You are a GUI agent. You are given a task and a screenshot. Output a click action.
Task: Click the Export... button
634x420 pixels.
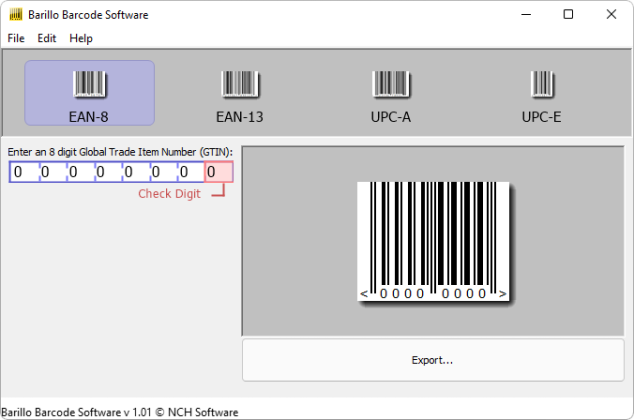(433, 360)
